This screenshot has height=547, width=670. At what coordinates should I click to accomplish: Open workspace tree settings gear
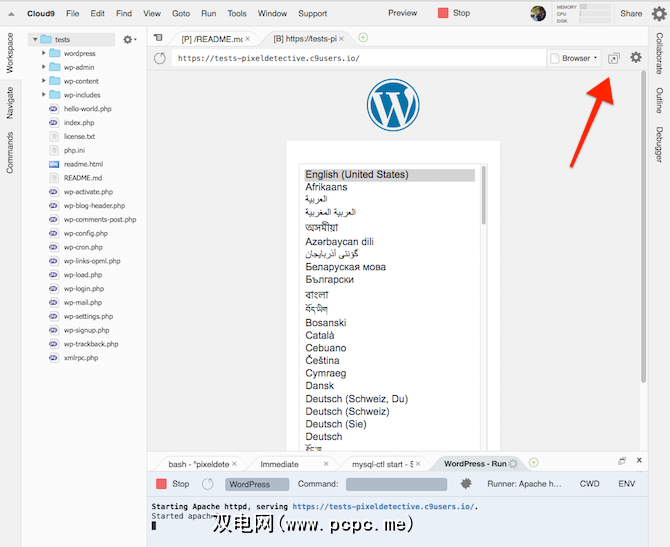tap(128, 39)
